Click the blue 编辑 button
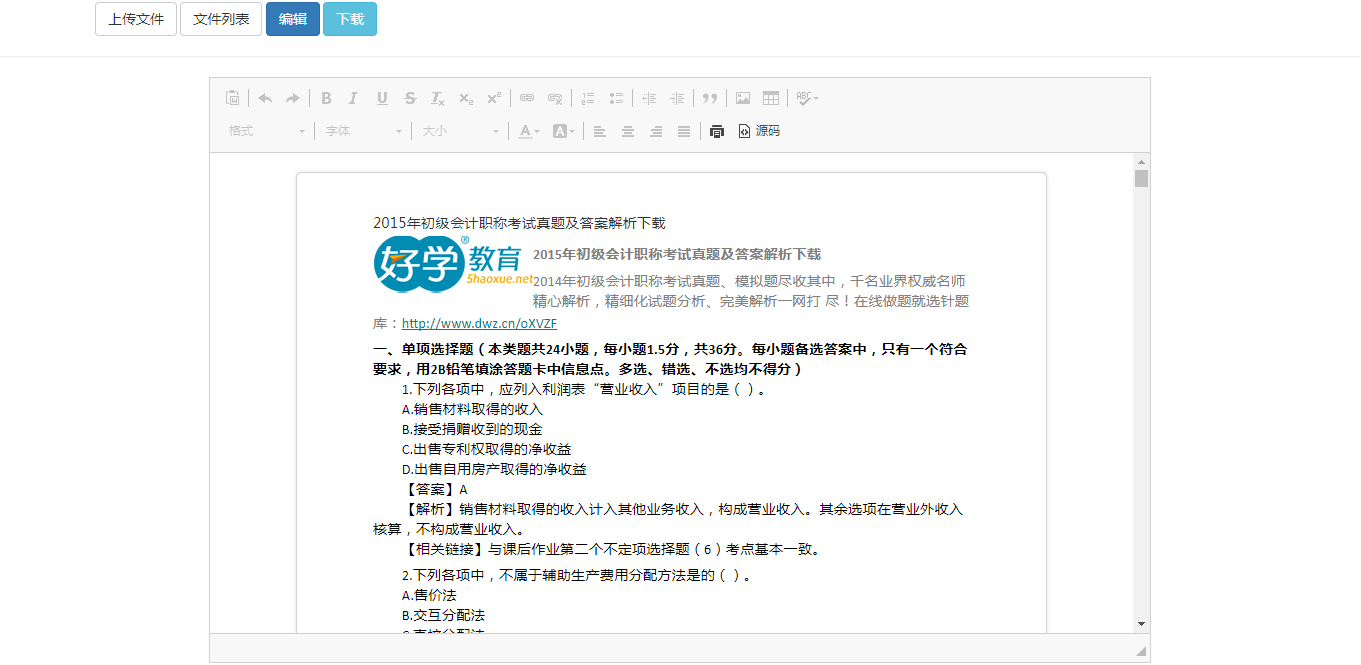Image resolution: width=1361 pixels, height=665 pixels. [x=293, y=19]
